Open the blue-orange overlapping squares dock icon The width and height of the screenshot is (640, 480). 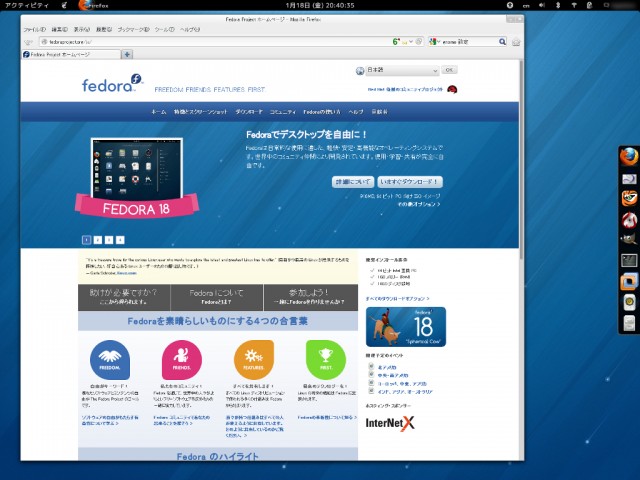(629, 282)
